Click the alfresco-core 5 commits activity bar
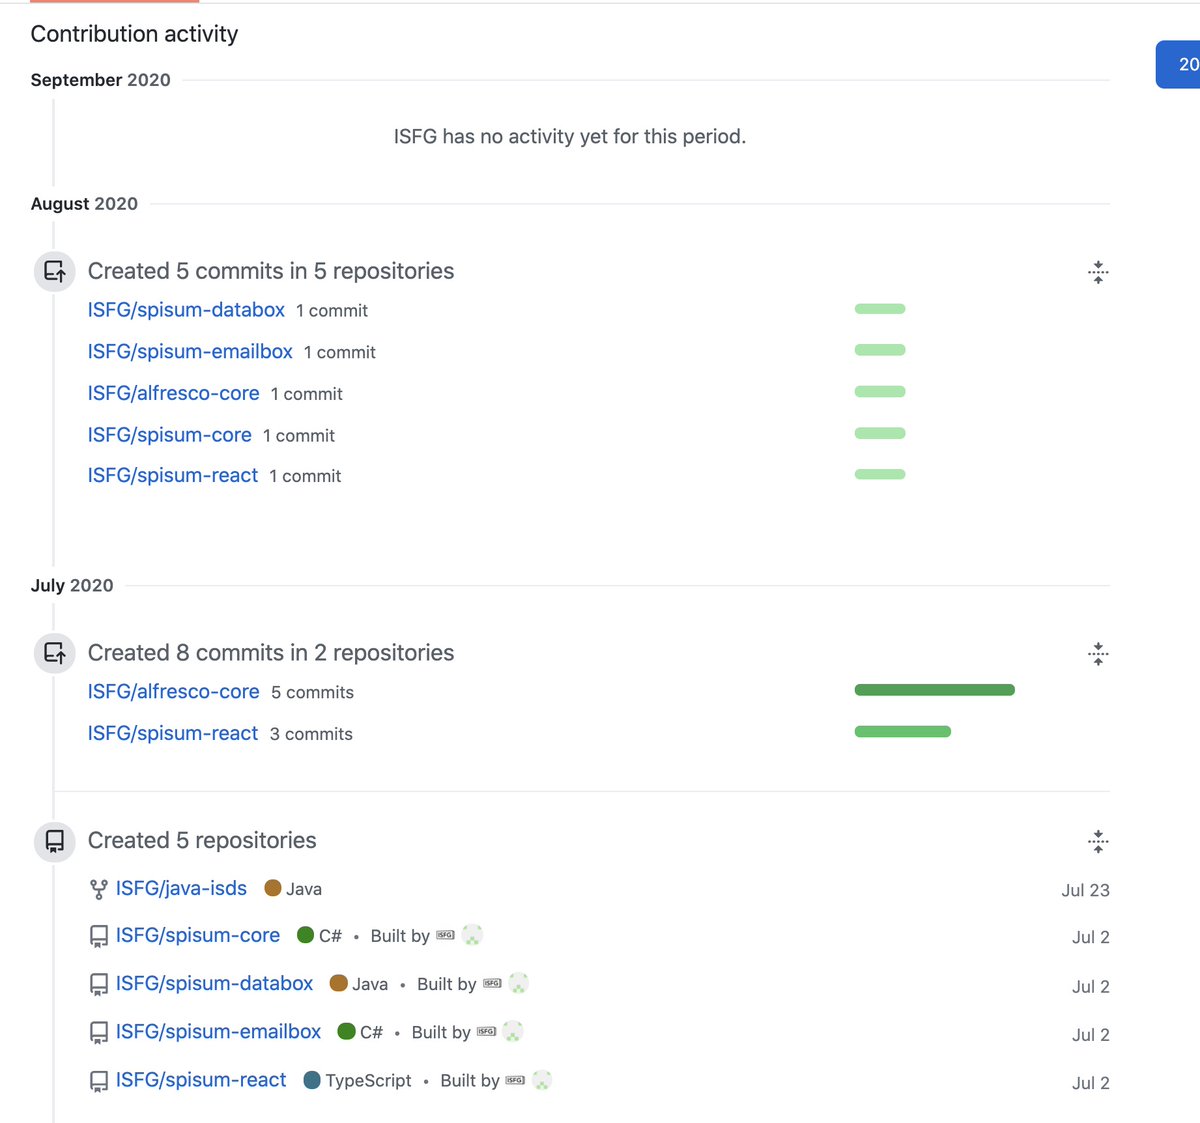This screenshot has height=1123, width=1200. [x=935, y=690]
